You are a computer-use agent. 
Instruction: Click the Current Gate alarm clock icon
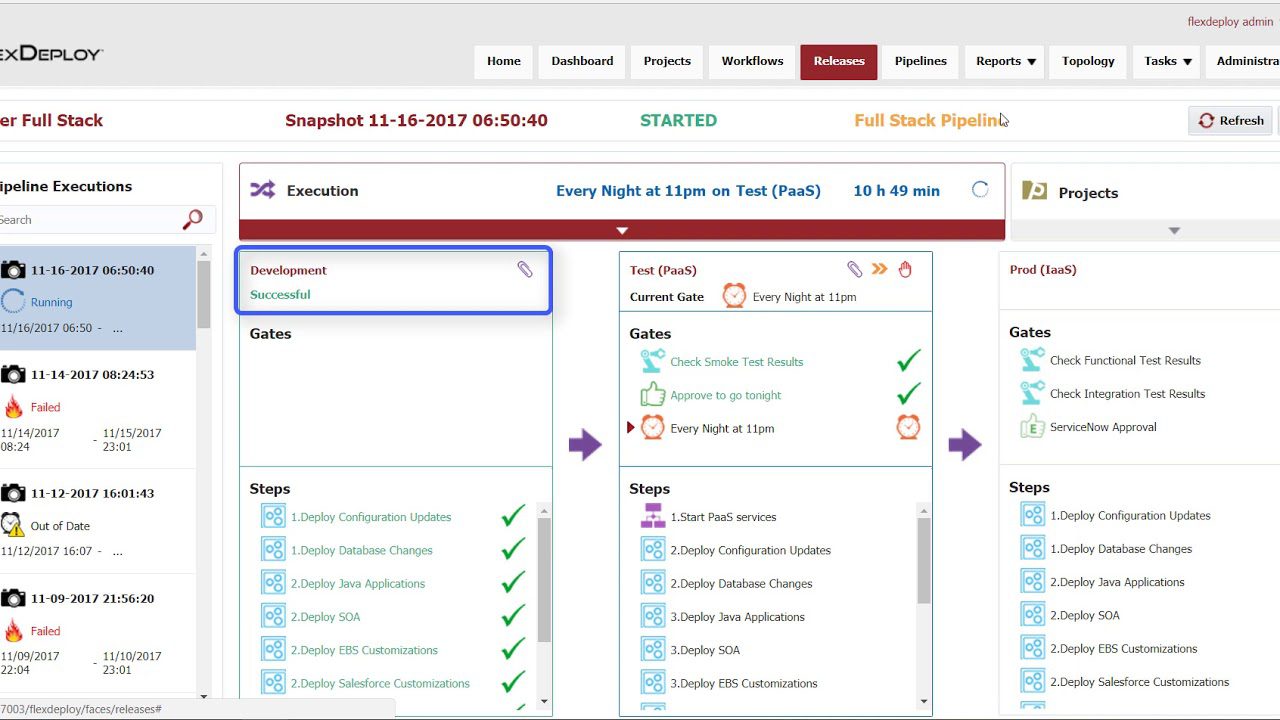pyautogui.click(x=734, y=296)
